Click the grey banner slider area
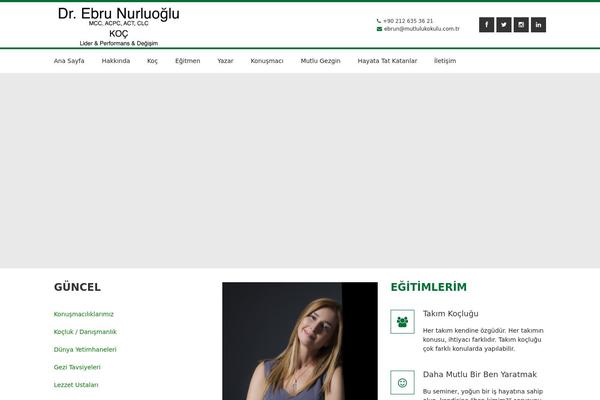Viewport: 600px width, 400px height. (x=300, y=171)
